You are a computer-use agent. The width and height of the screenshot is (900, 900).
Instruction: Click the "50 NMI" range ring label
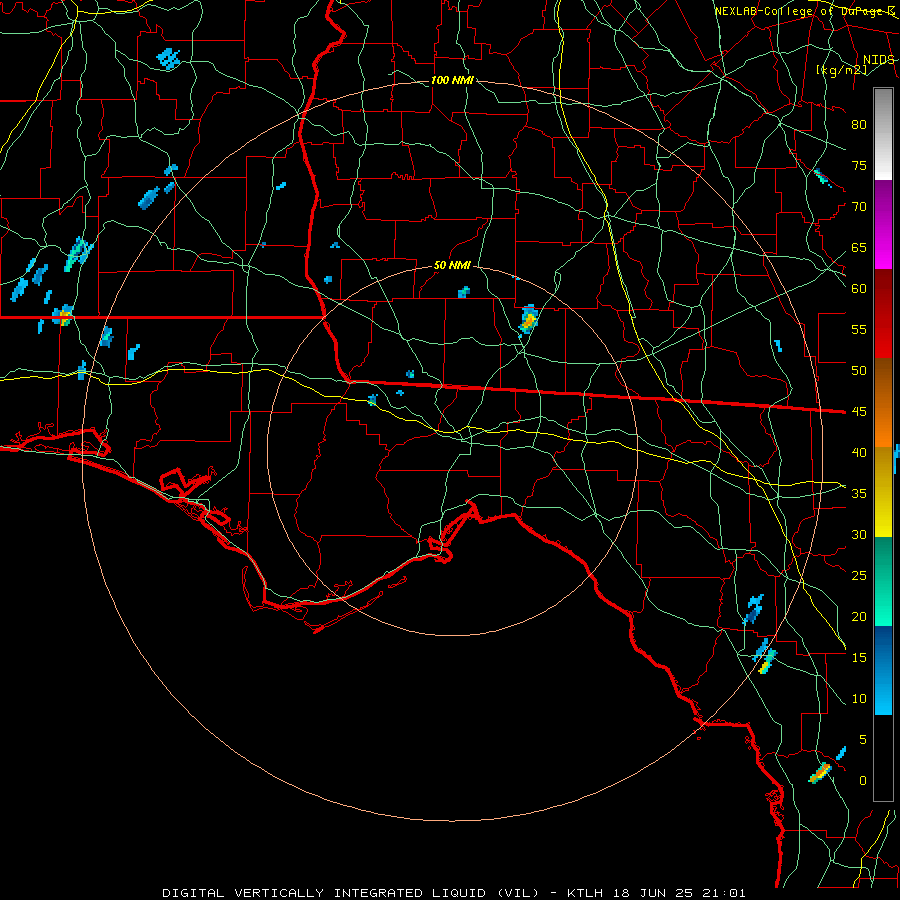[x=452, y=265]
